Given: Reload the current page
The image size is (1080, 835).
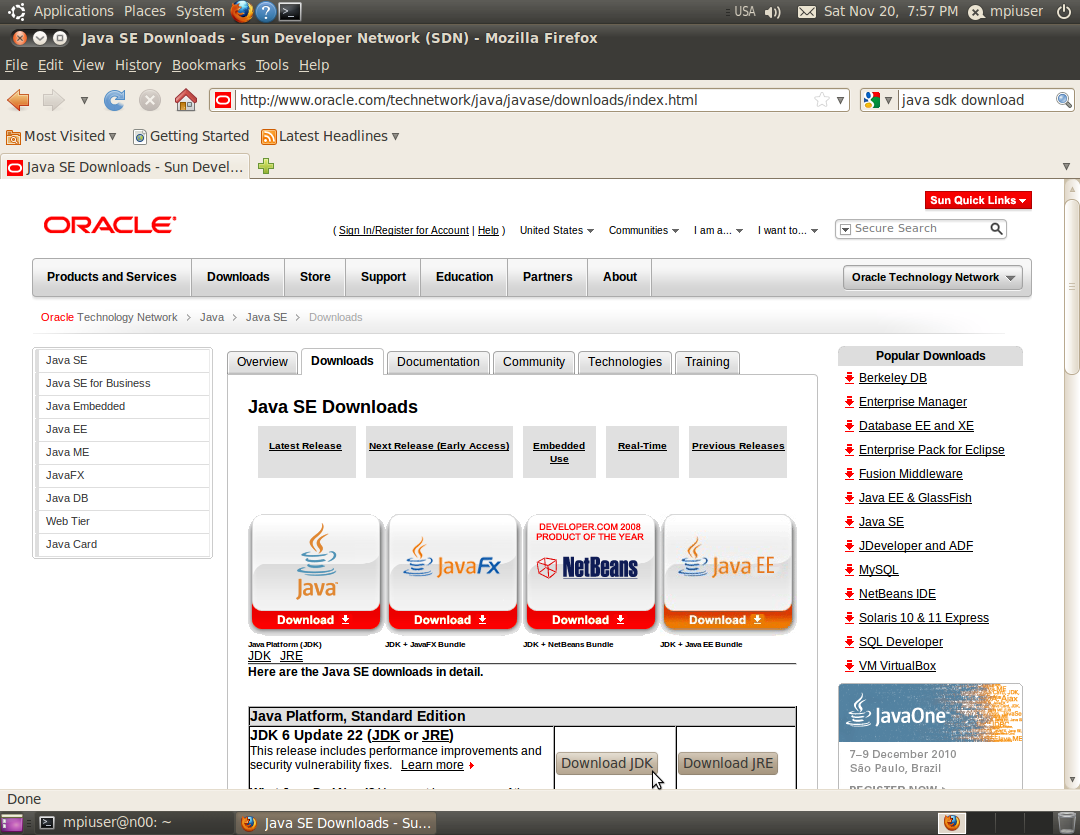Looking at the screenshot, I should point(114,101).
